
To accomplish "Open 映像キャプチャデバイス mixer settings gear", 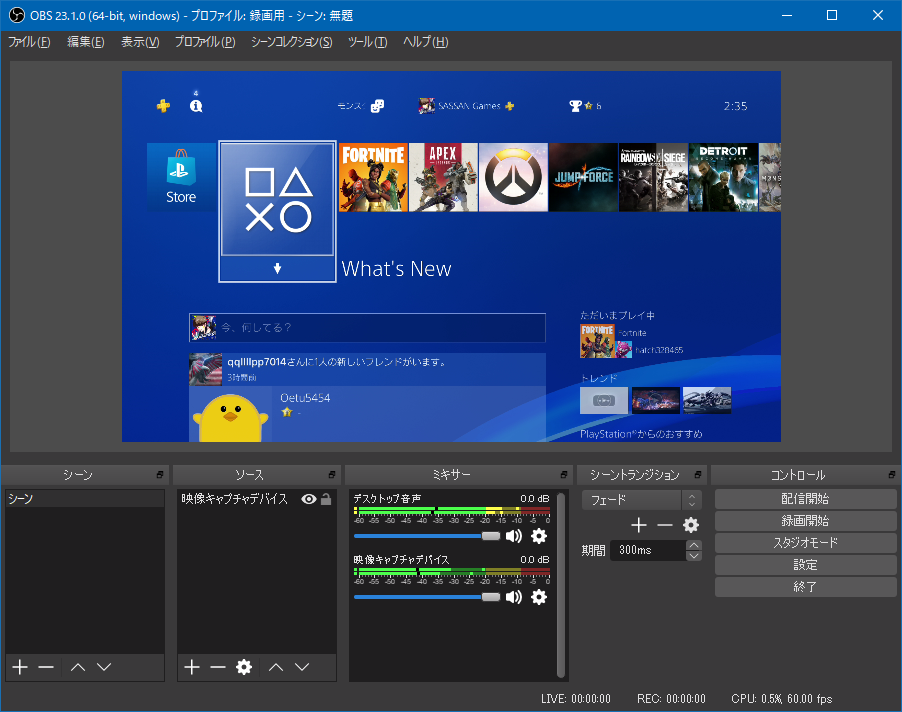I will point(539,597).
